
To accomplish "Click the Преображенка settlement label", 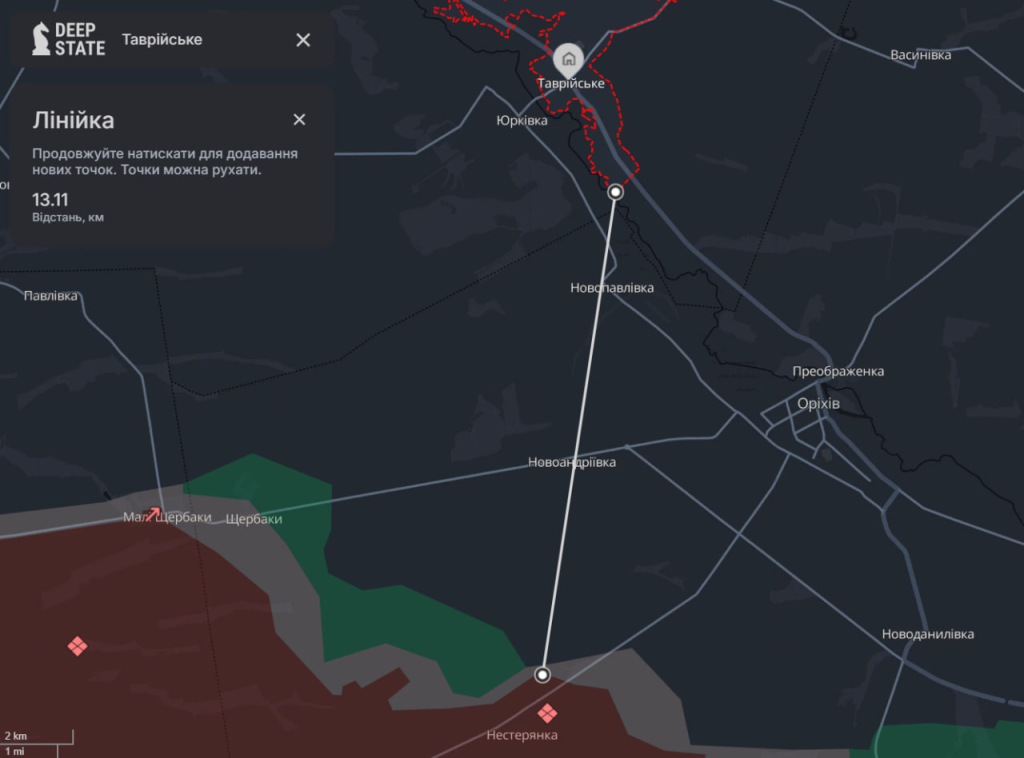I will [x=838, y=372].
